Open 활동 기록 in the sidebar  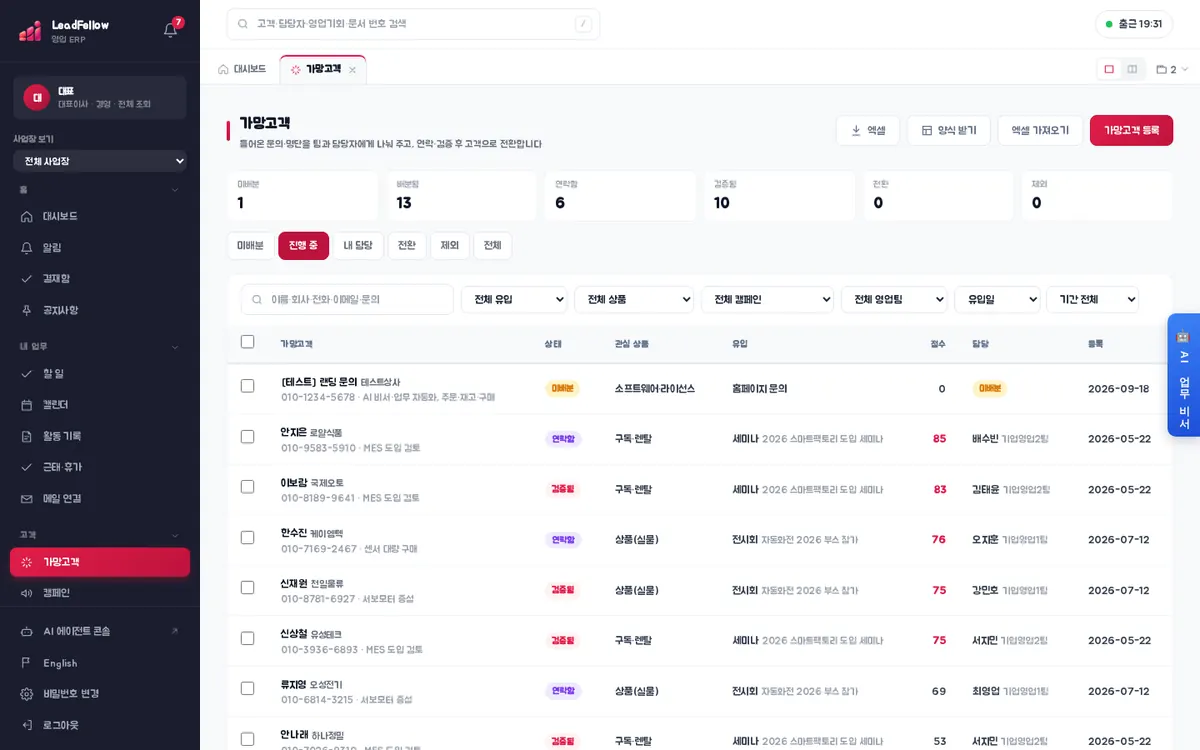point(100,436)
